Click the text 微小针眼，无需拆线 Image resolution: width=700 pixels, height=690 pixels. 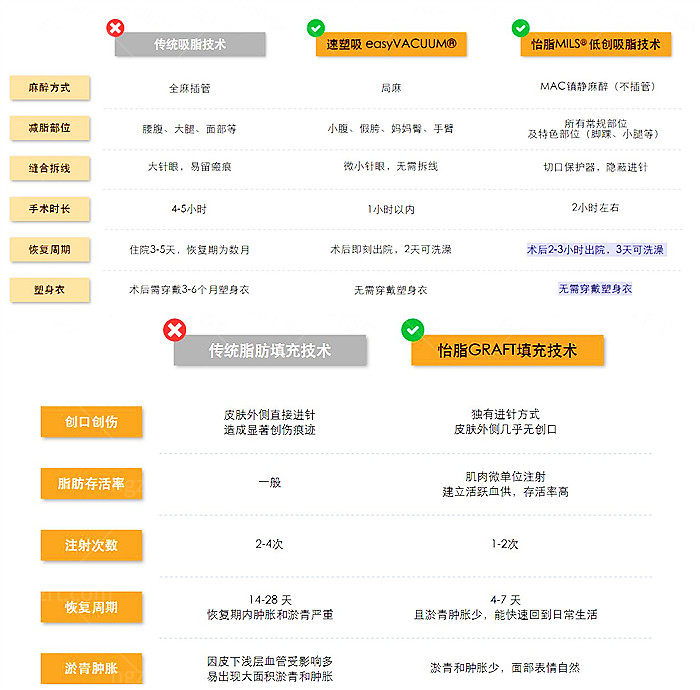pos(391,166)
